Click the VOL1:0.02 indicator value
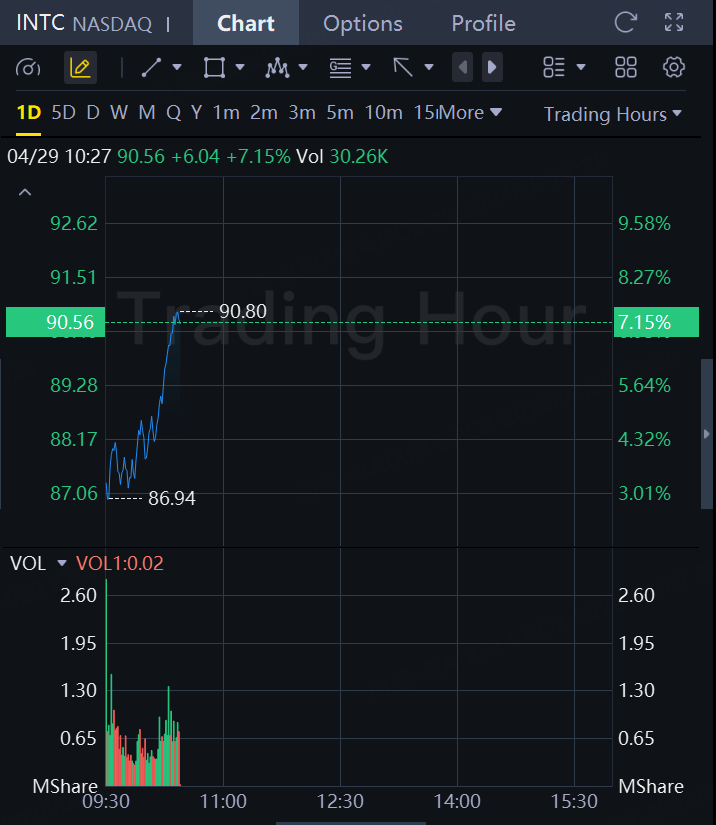This screenshot has width=716, height=825. [x=120, y=564]
